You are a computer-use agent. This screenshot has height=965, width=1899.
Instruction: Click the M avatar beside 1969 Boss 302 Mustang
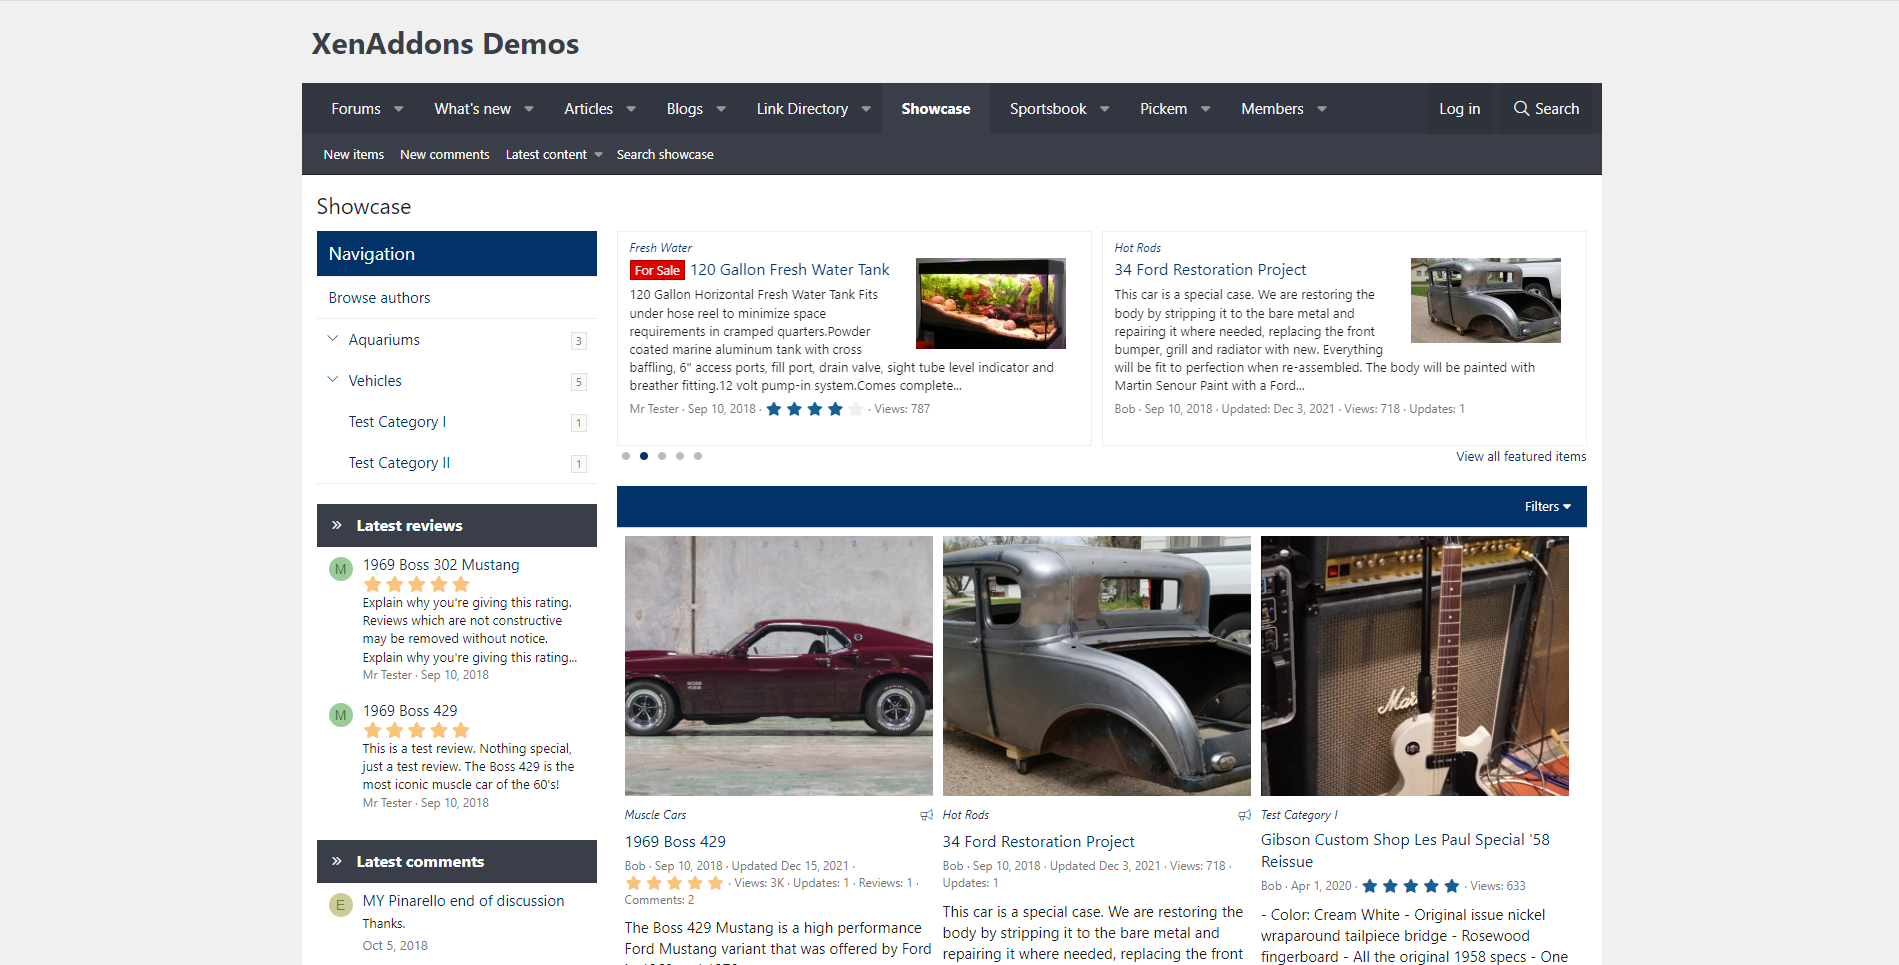pos(341,569)
